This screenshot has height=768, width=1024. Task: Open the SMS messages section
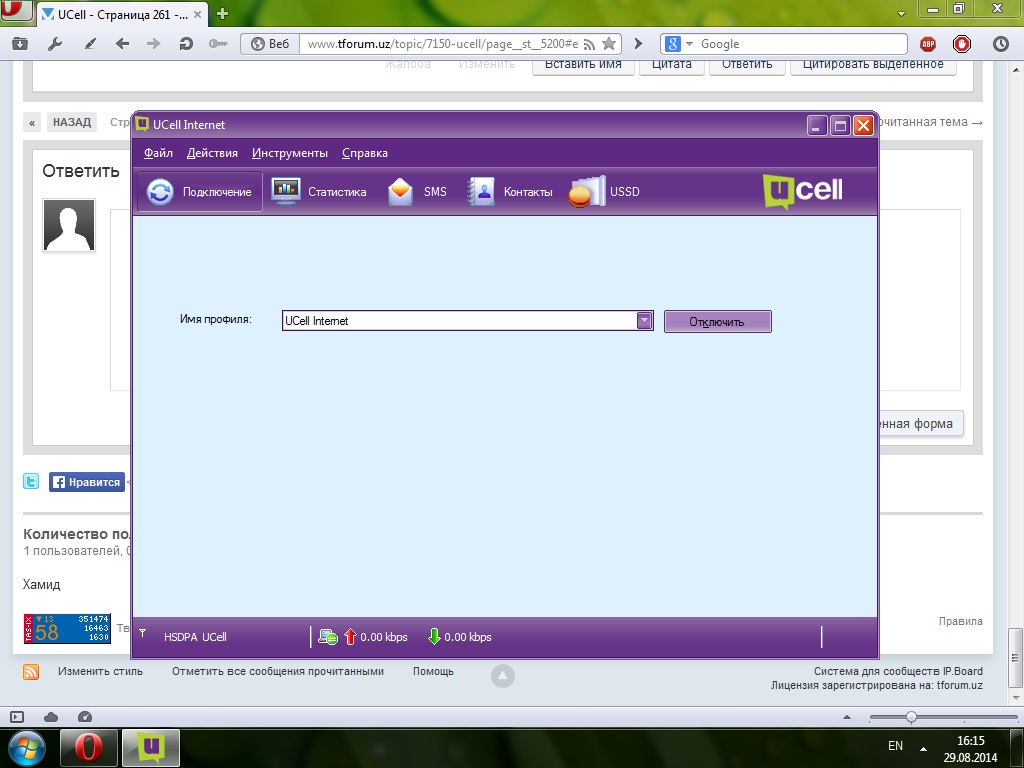coord(417,192)
